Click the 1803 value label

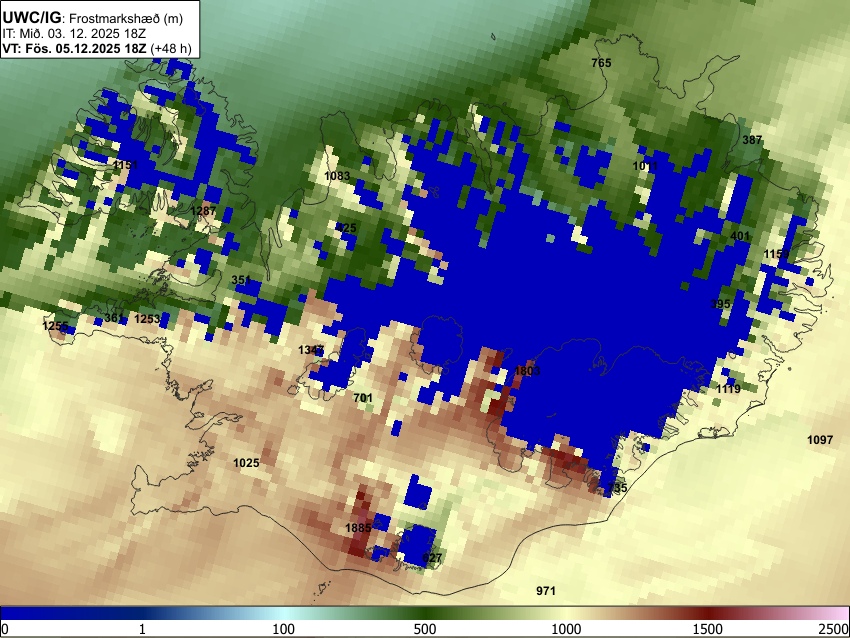(527, 371)
